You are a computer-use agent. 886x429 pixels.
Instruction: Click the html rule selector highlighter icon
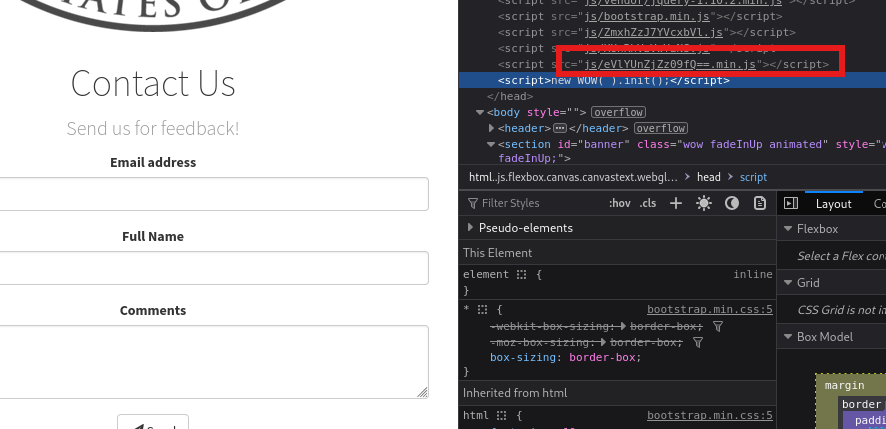[x=501, y=415]
